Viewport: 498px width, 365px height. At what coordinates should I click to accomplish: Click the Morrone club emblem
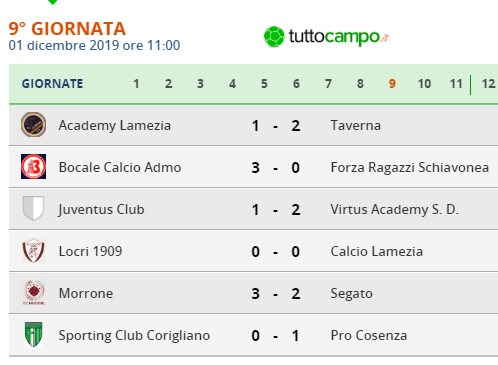tap(33, 293)
